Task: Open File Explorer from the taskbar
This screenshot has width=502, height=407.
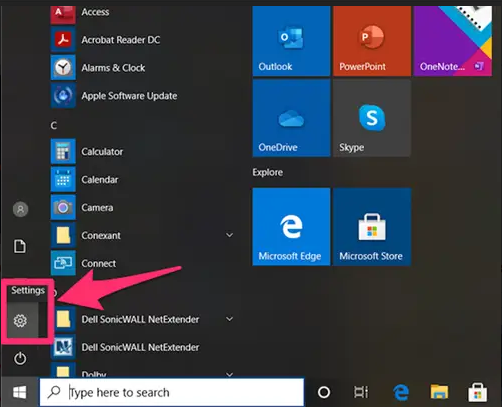Action: pos(439,392)
